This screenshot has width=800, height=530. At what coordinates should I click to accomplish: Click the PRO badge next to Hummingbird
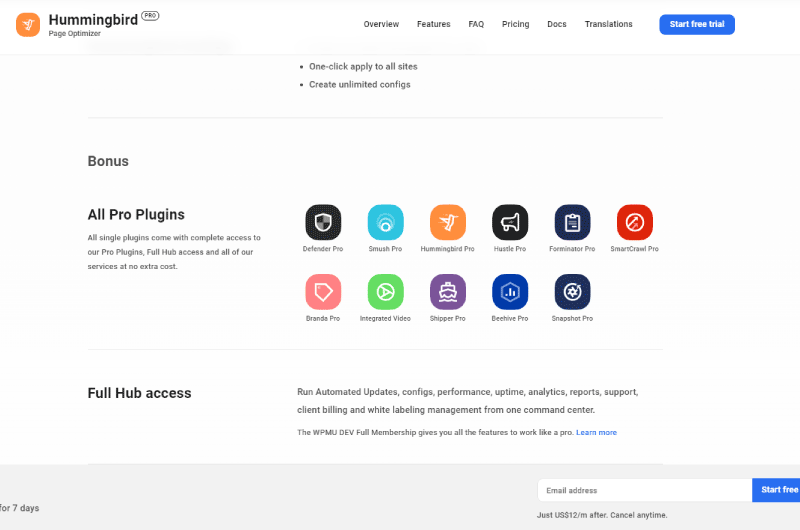pyautogui.click(x=150, y=16)
